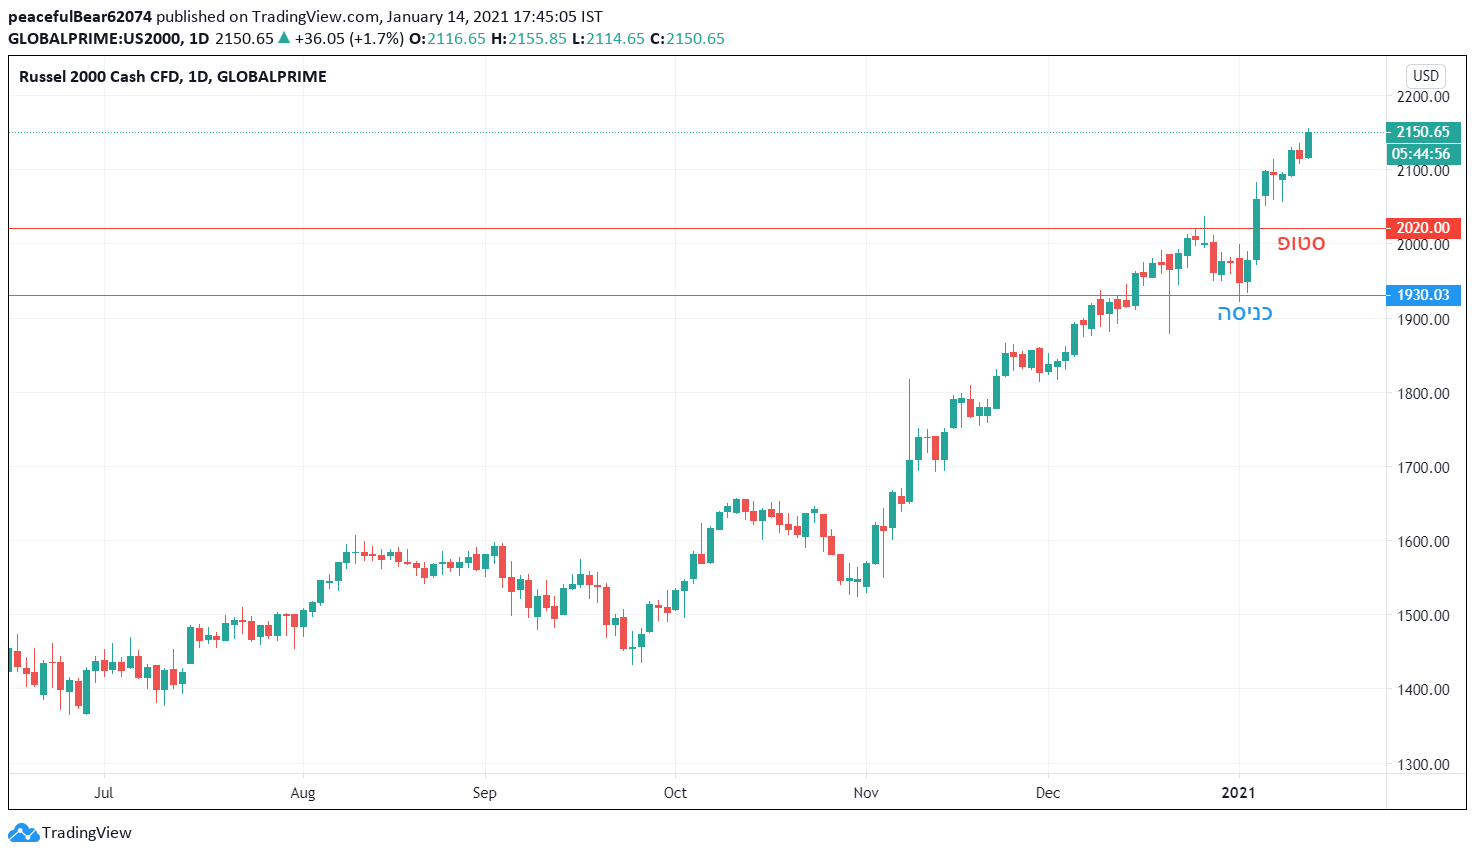1475x856 pixels.
Task: Select the red Hebrew stop text label
Action: click(x=1301, y=243)
